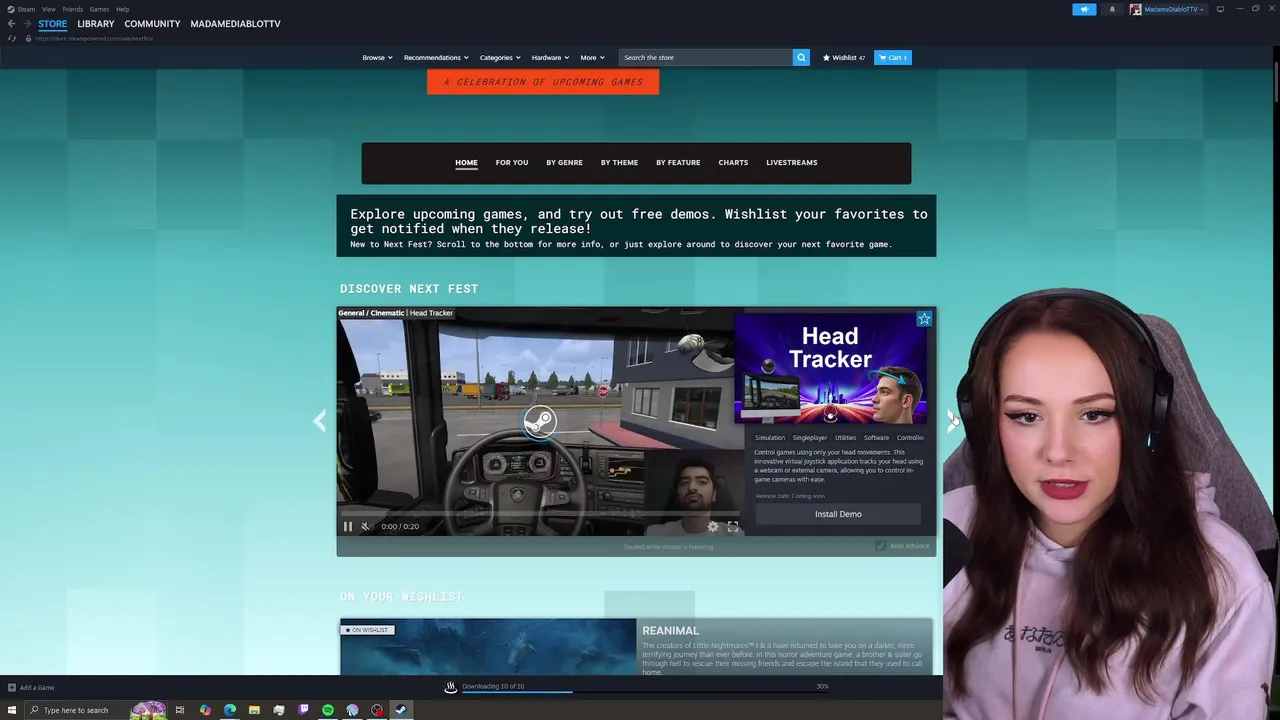This screenshot has width=1280, height=720.
Task: Go to previous featured game arrow
Action: click(320, 421)
